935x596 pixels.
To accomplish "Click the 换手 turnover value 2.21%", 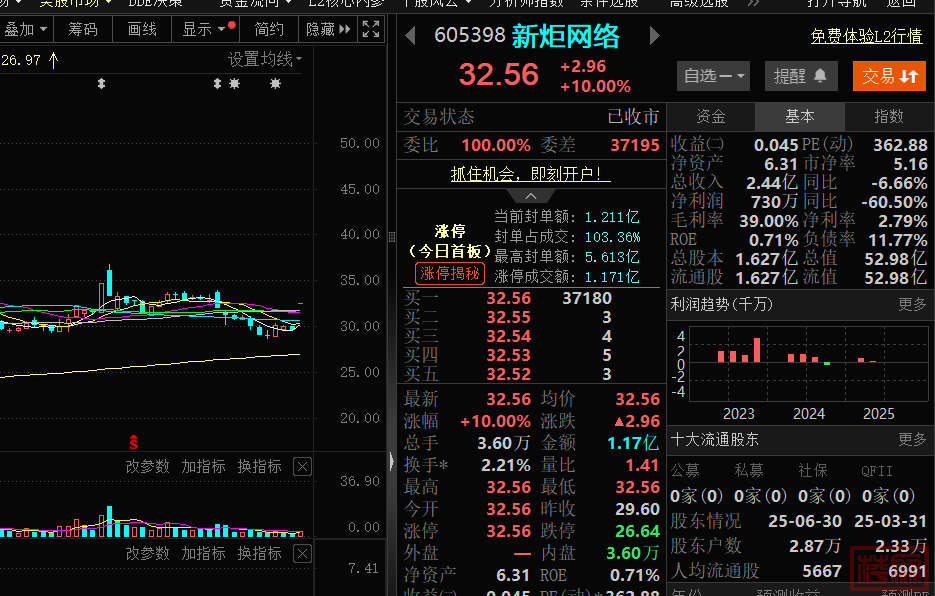I will (x=506, y=465).
